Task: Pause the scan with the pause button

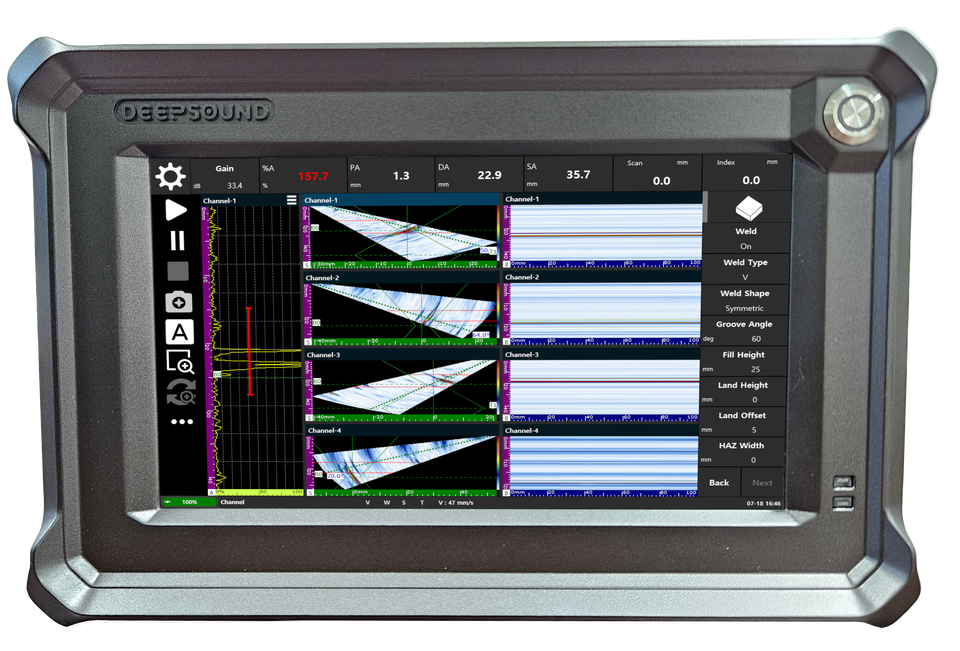Action: point(178,240)
